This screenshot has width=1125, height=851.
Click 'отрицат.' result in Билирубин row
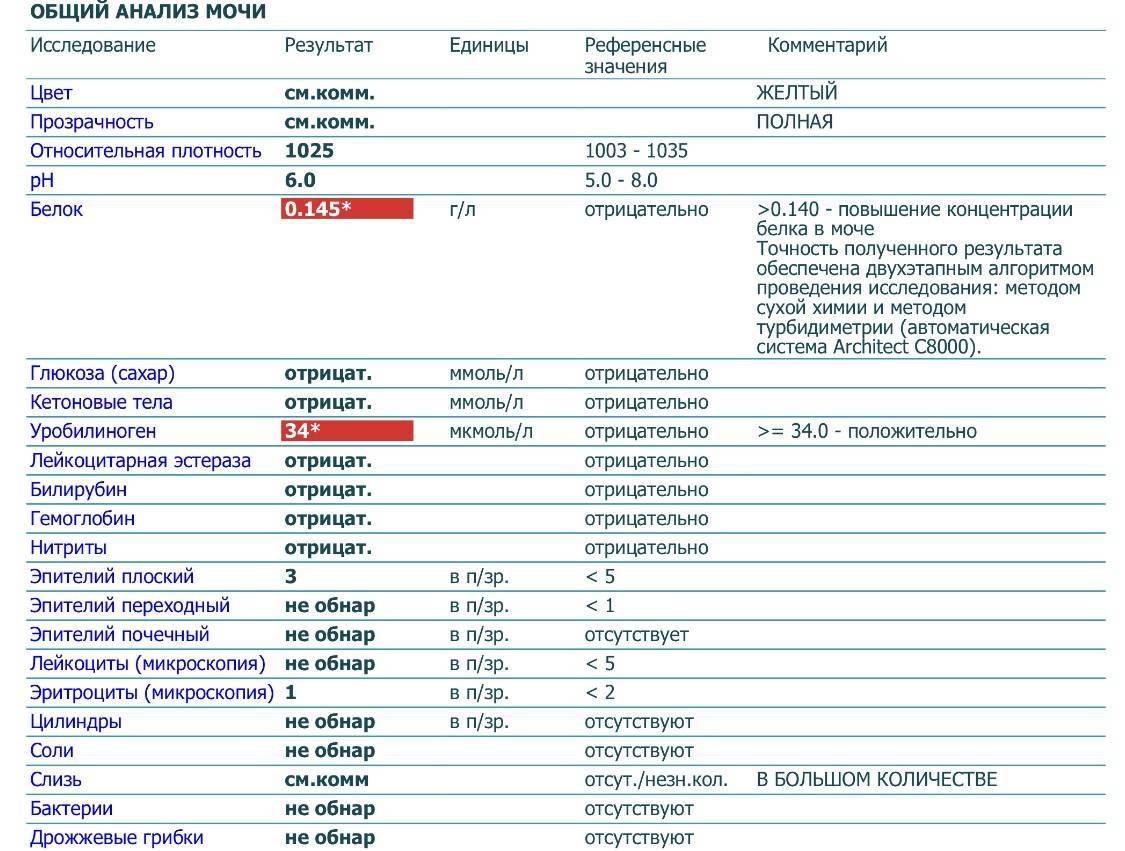328,490
